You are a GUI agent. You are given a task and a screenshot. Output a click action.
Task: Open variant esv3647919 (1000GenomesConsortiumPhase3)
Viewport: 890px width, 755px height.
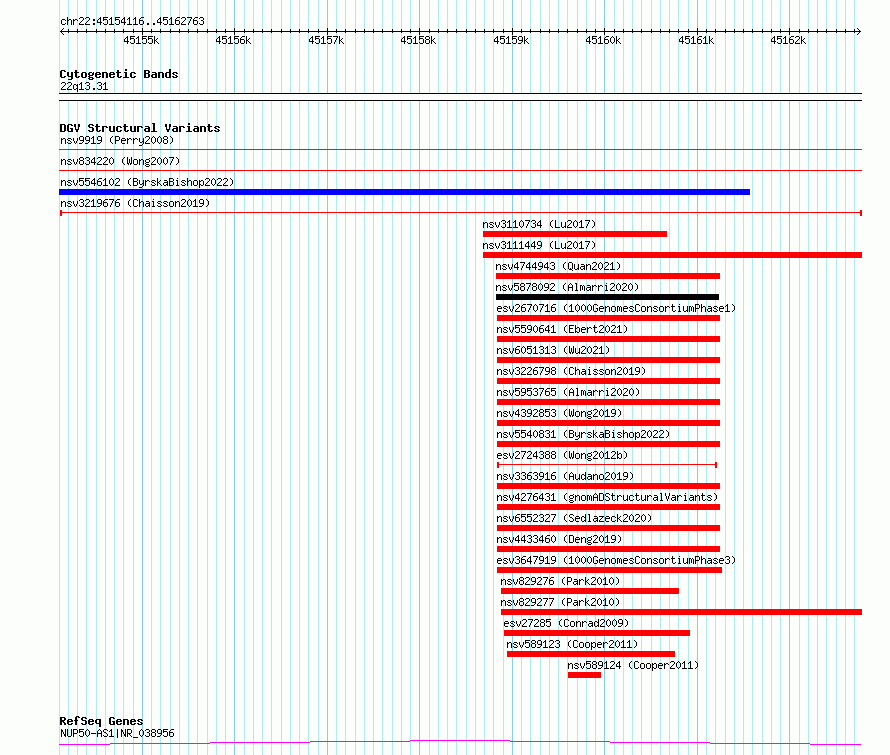tap(616, 560)
